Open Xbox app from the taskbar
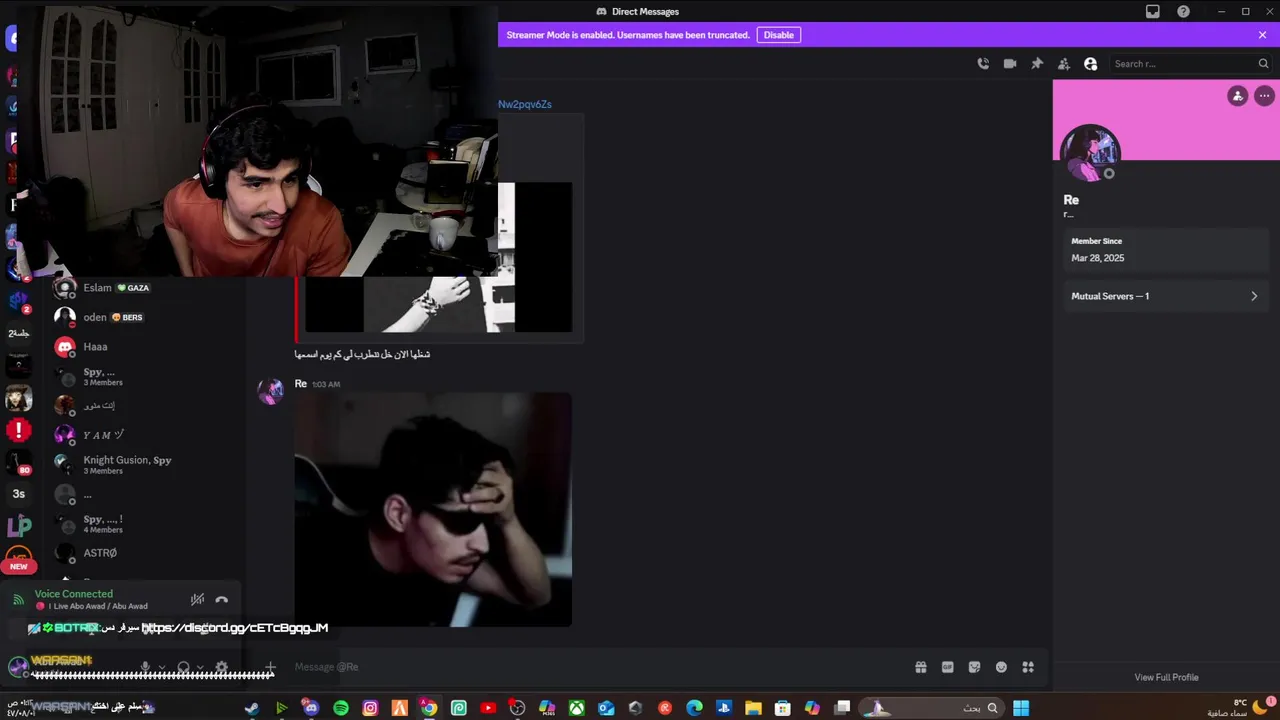 577,708
